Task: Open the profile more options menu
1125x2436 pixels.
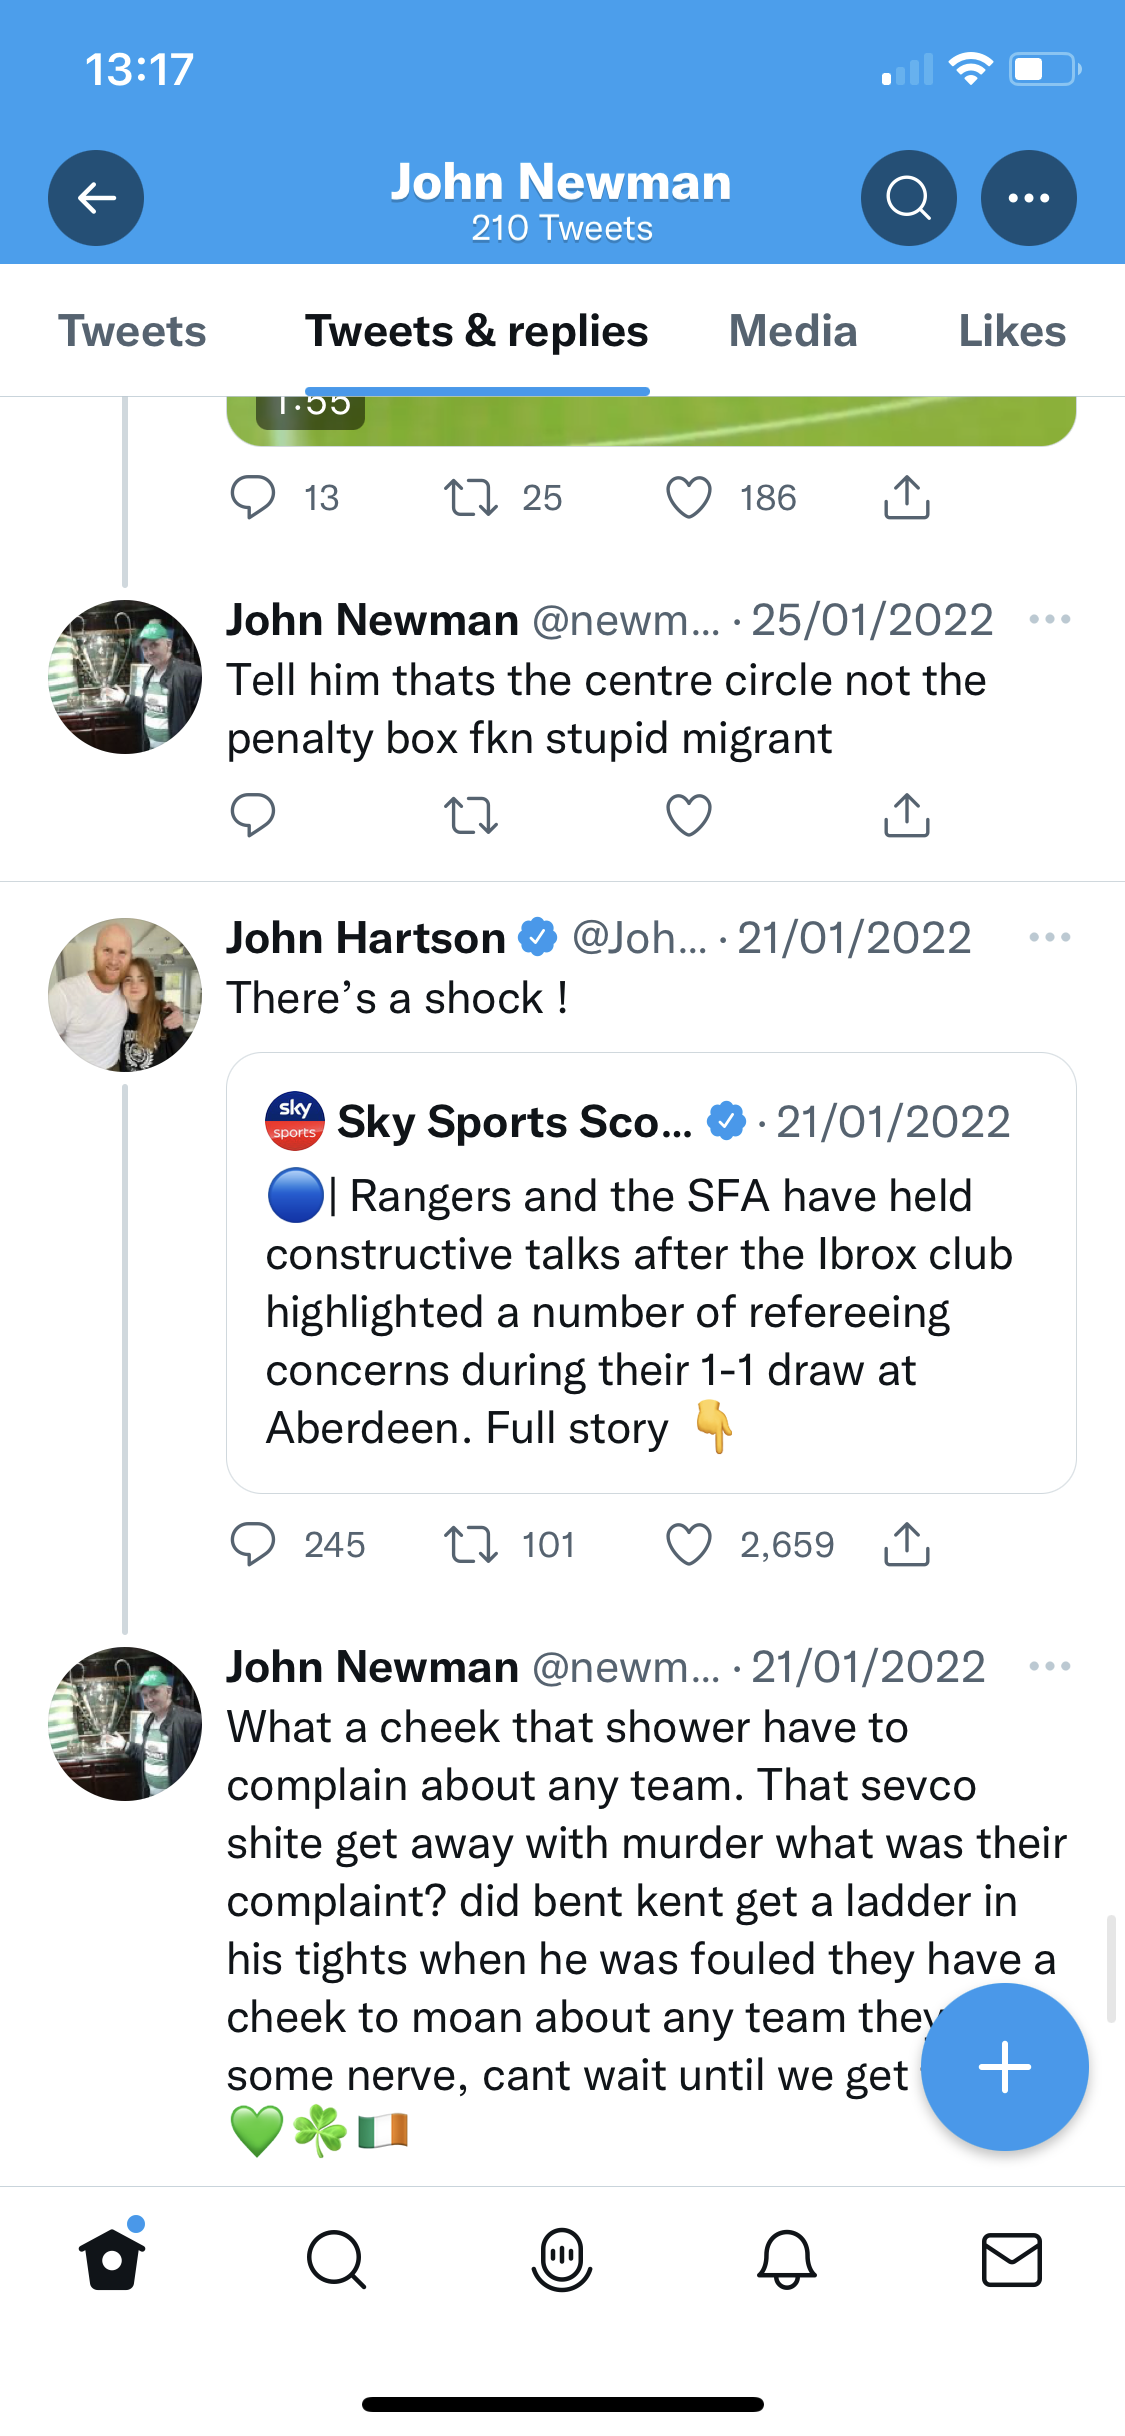Action: click(1028, 198)
